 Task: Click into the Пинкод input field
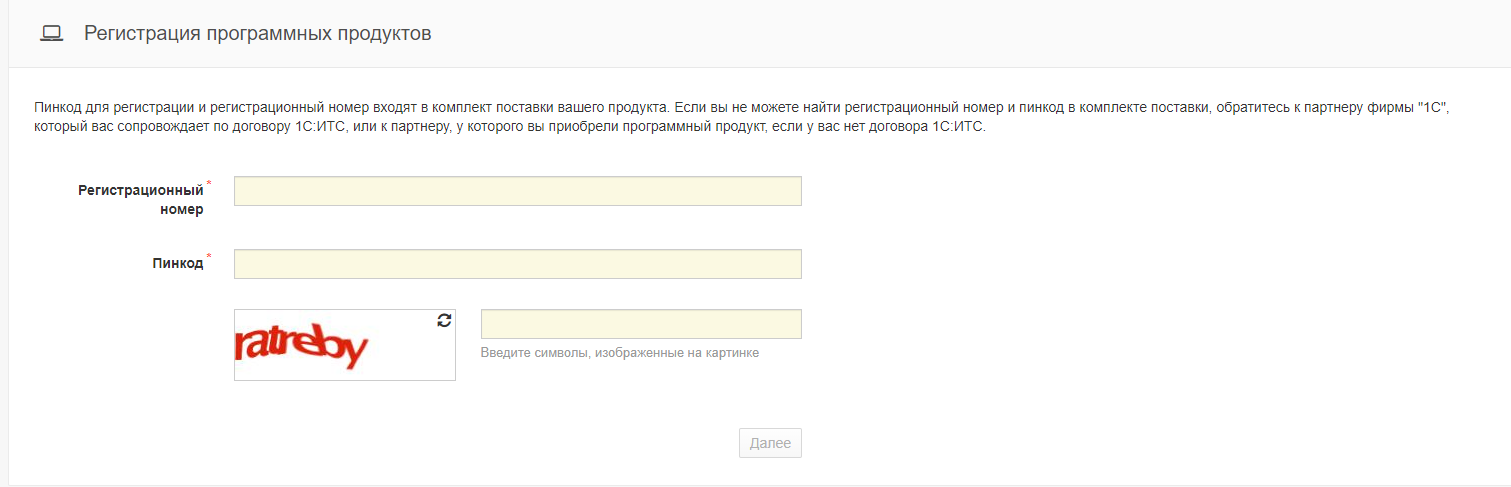pyautogui.click(x=518, y=264)
